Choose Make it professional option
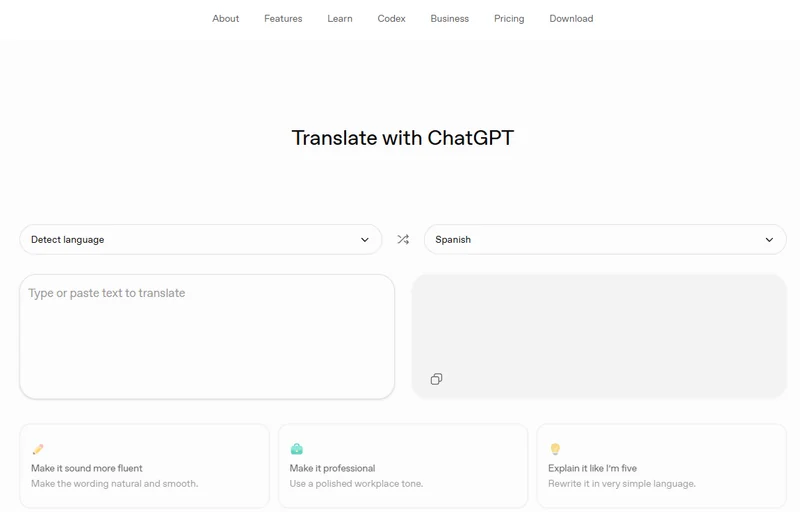The height and width of the screenshot is (512, 800). [x=403, y=466]
